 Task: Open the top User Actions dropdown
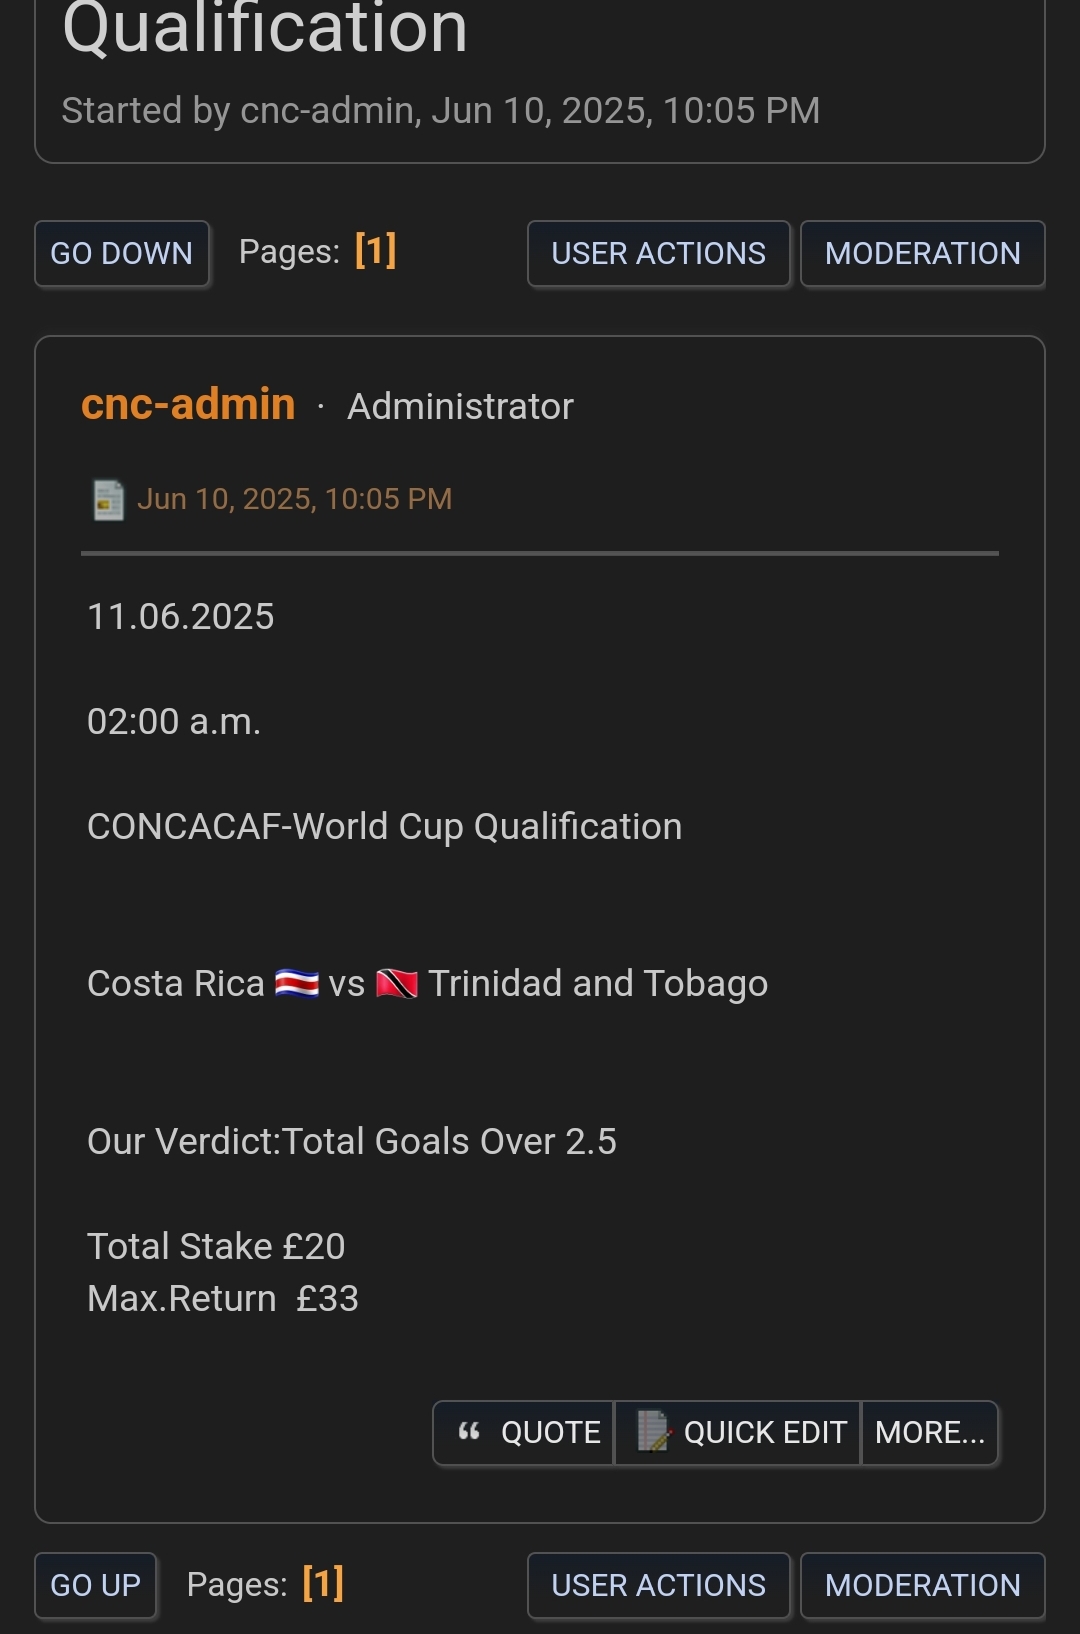[659, 254]
